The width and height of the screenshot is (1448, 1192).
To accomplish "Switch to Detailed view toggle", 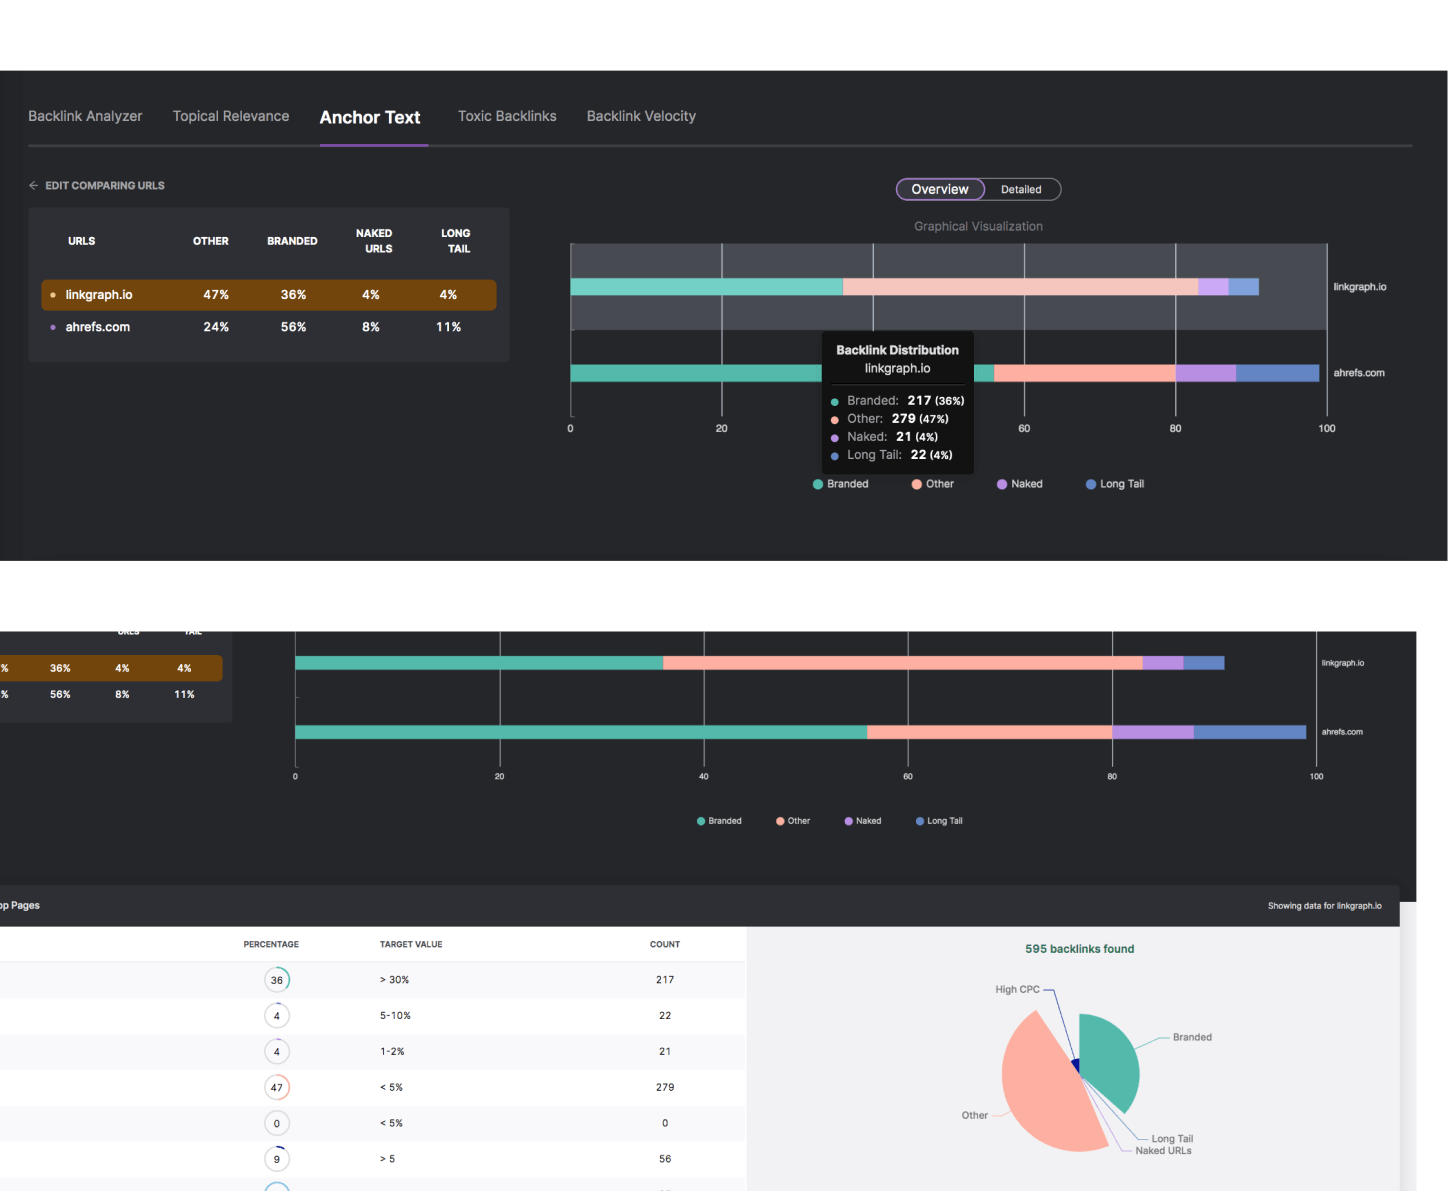I will [1021, 189].
